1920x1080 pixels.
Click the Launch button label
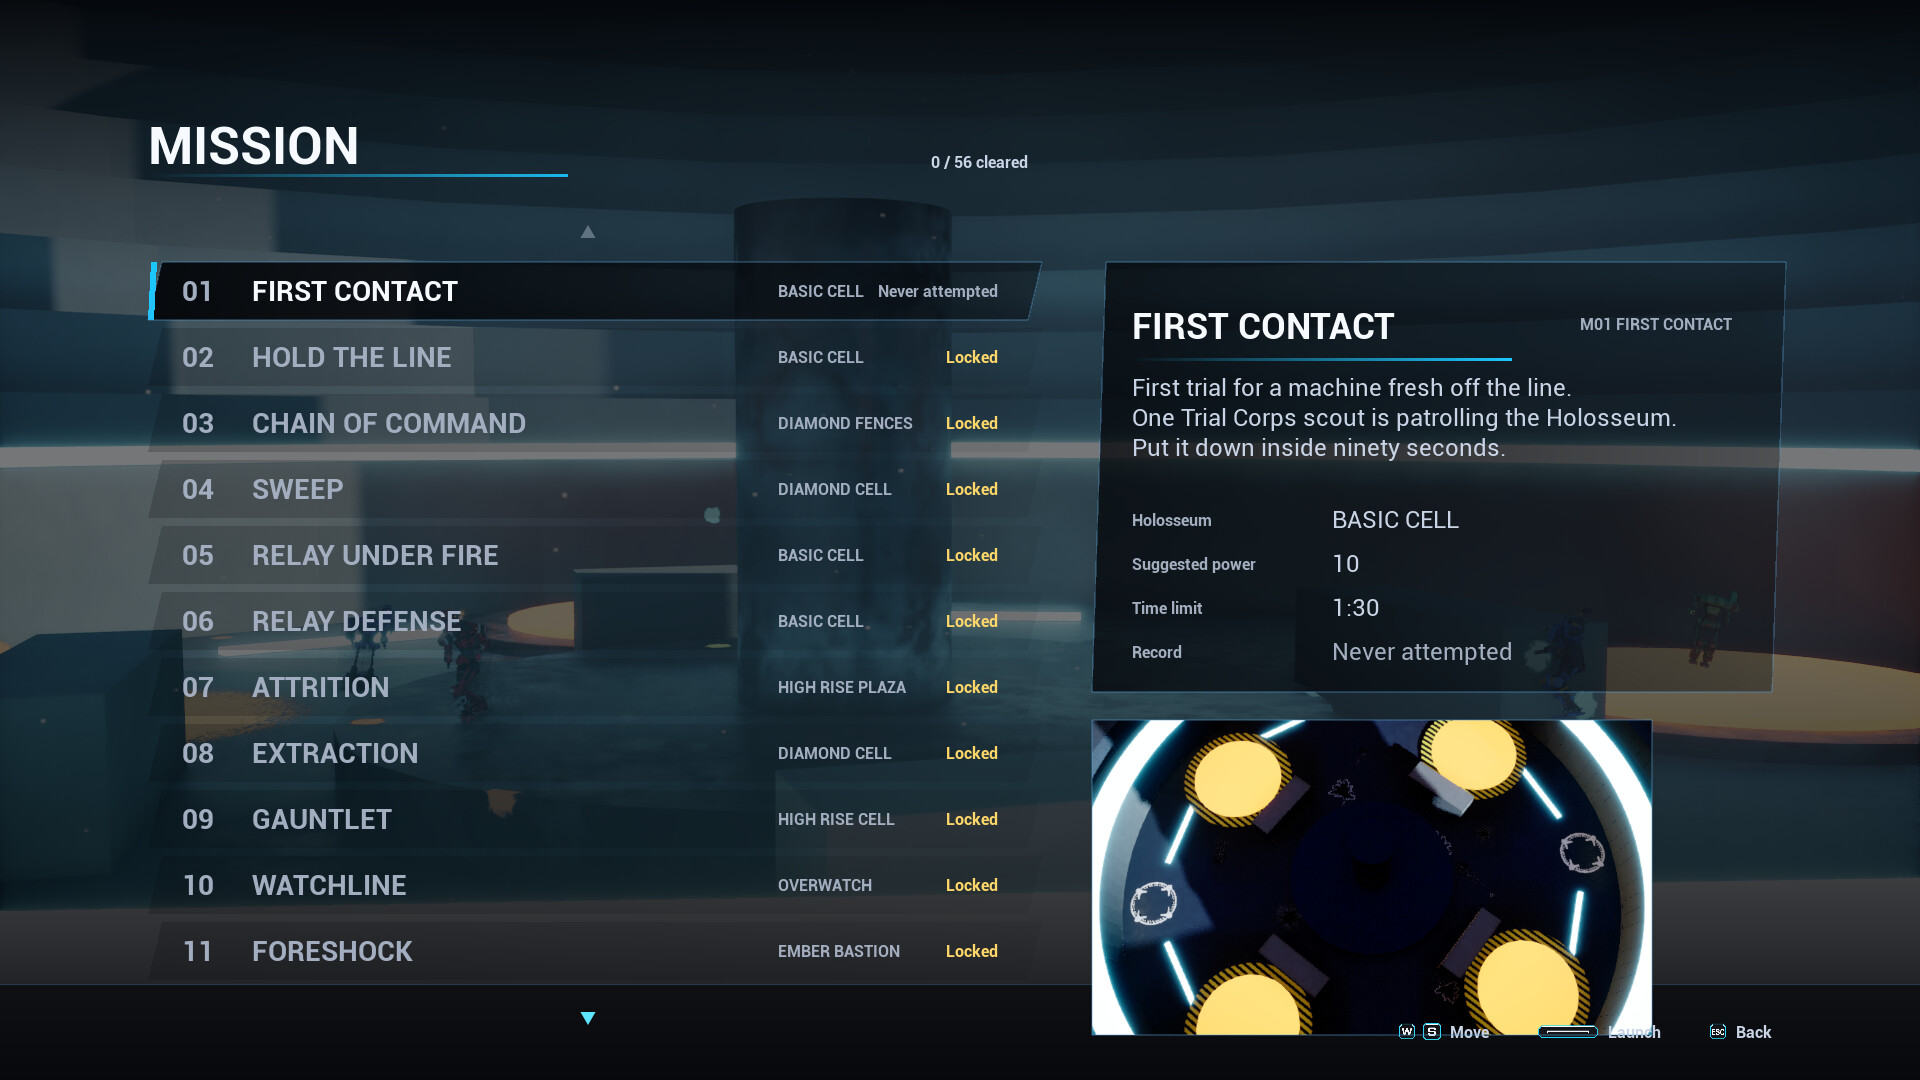click(1634, 1032)
